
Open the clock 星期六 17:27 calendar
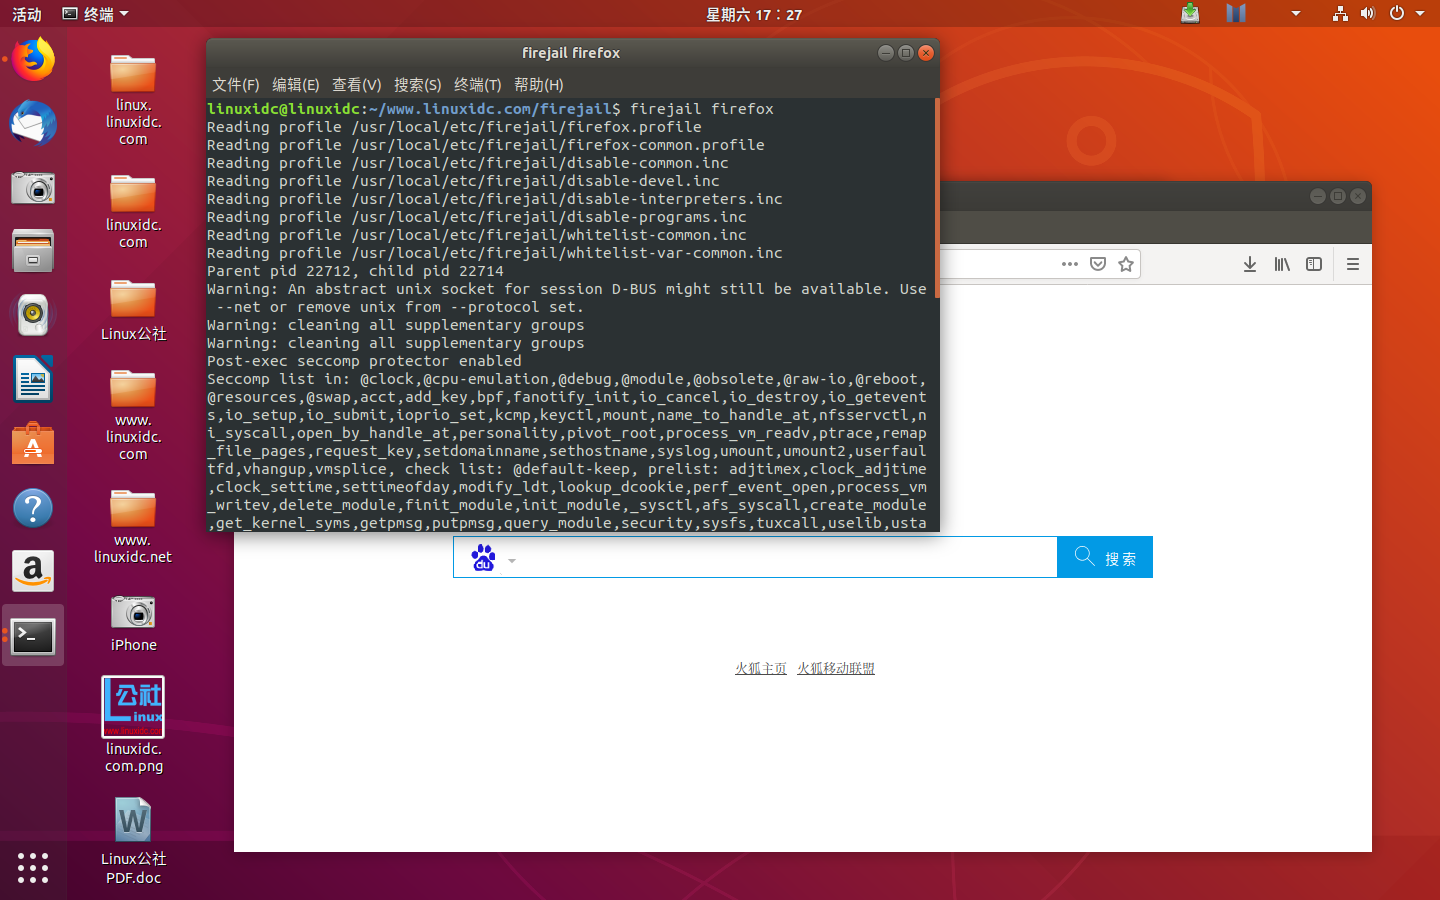pyautogui.click(x=754, y=14)
